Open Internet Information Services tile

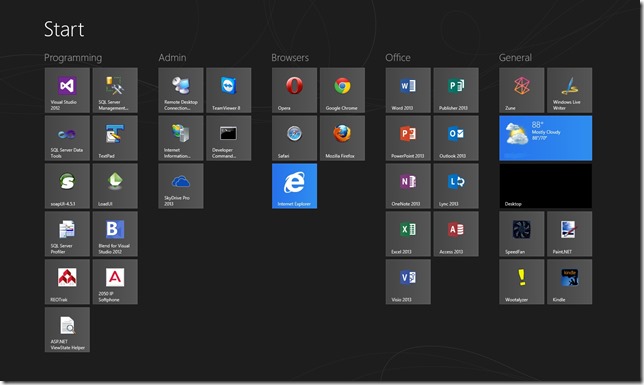(181, 138)
